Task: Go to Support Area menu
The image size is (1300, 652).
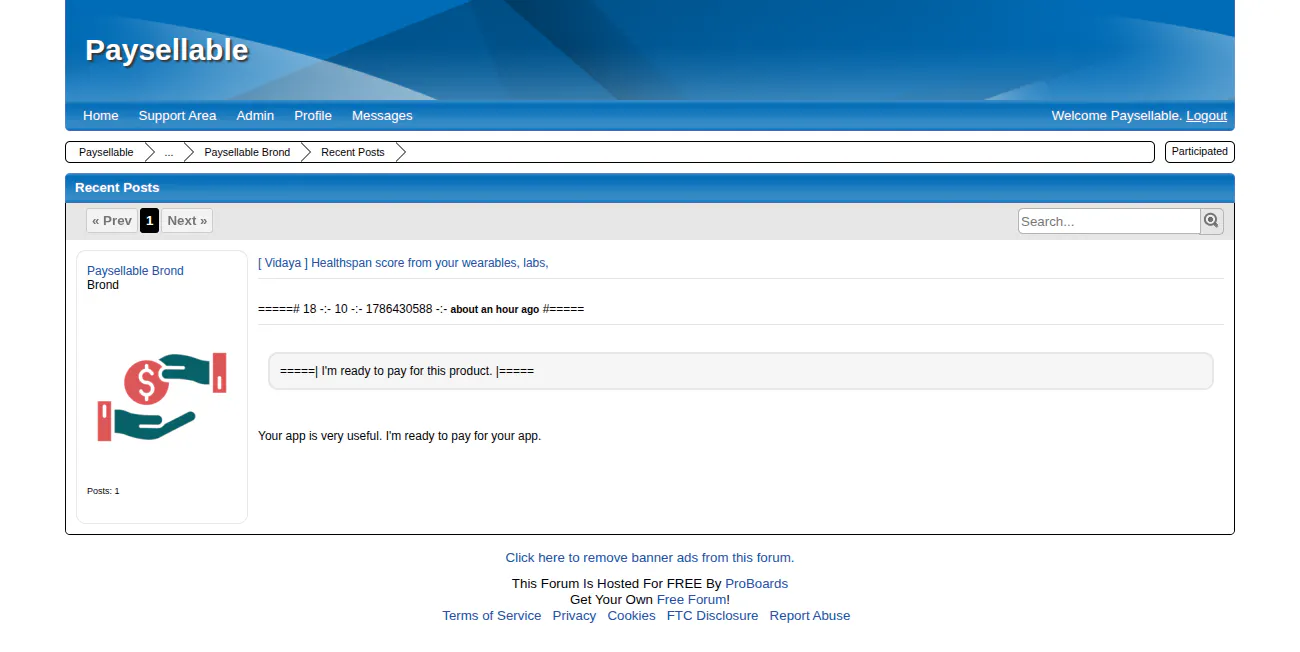Action: 177,116
